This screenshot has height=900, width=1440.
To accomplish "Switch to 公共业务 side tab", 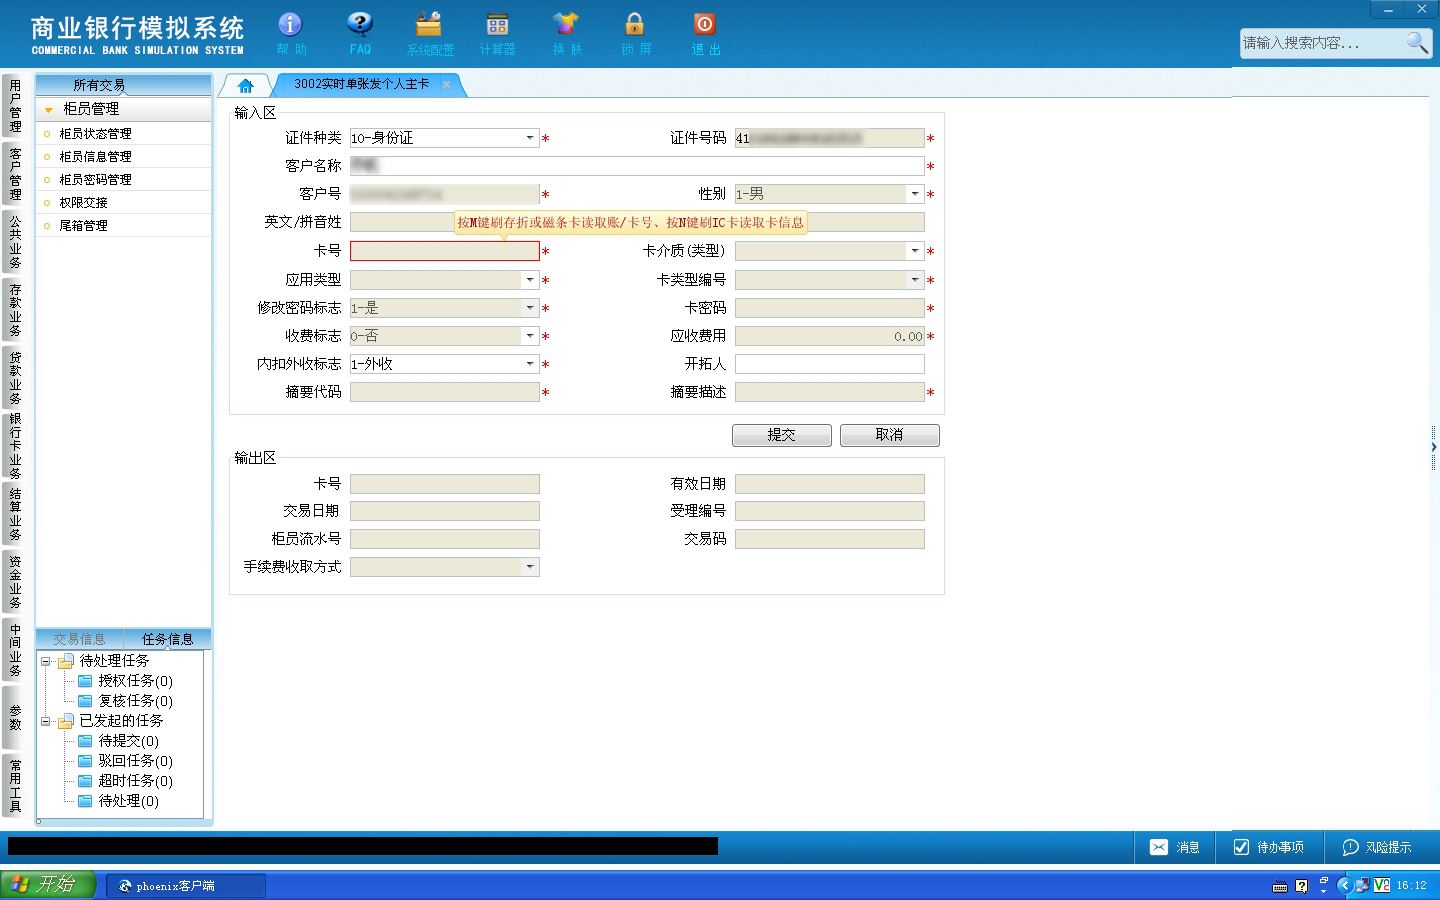I will [x=15, y=242].
